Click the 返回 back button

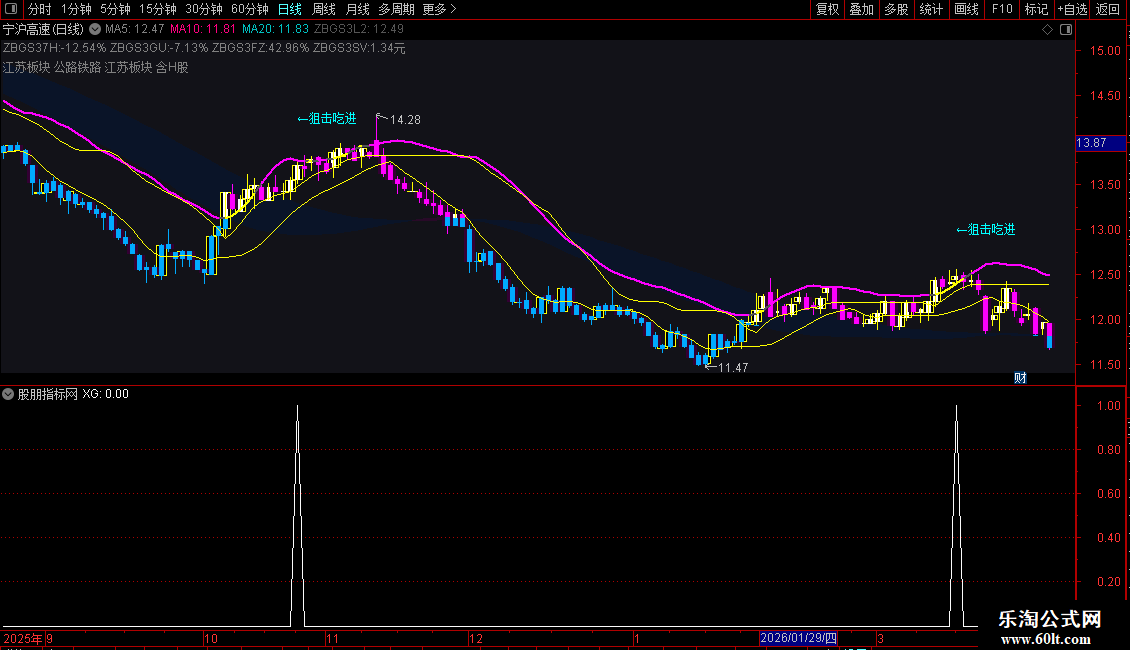pos(1108,9)
